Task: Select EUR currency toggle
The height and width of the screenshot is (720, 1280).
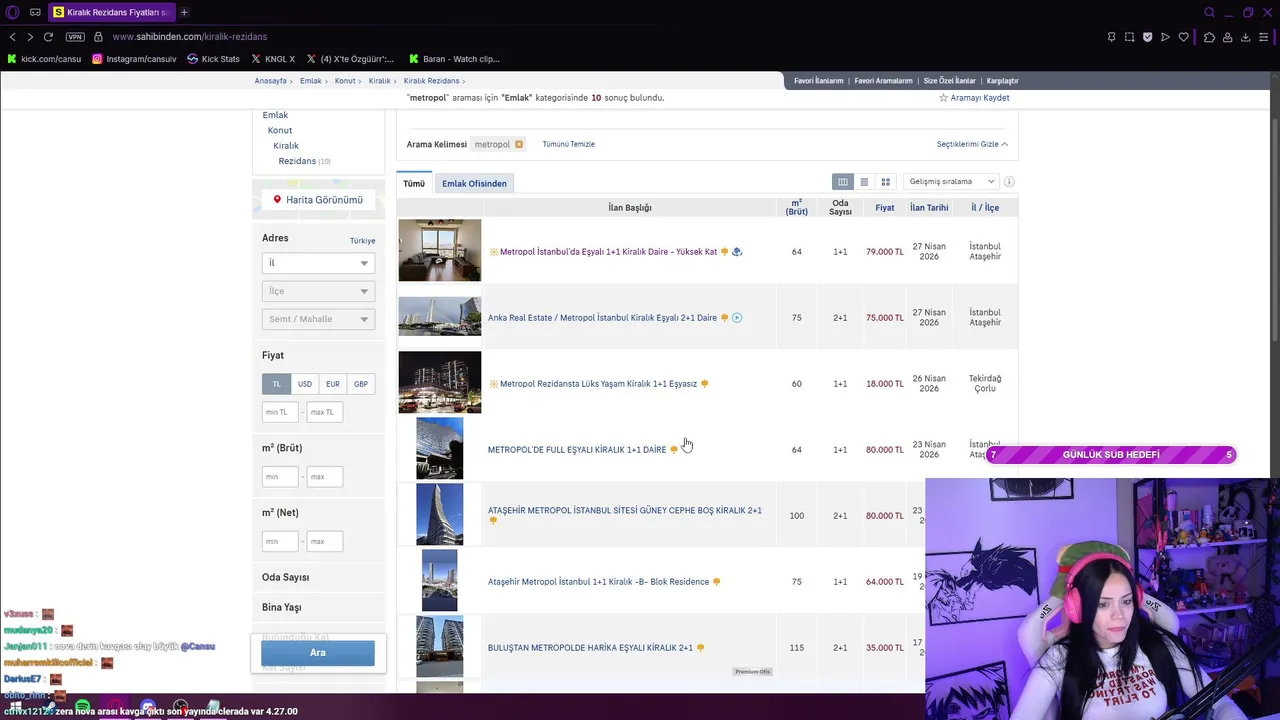Action: pos(333,384)
